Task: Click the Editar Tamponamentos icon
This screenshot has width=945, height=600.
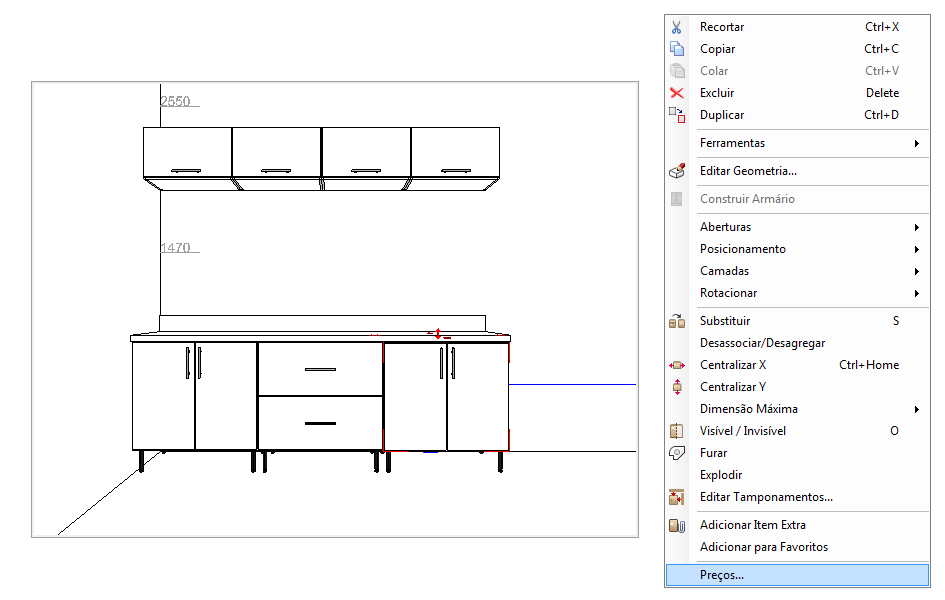Action: tap(677, 497)
